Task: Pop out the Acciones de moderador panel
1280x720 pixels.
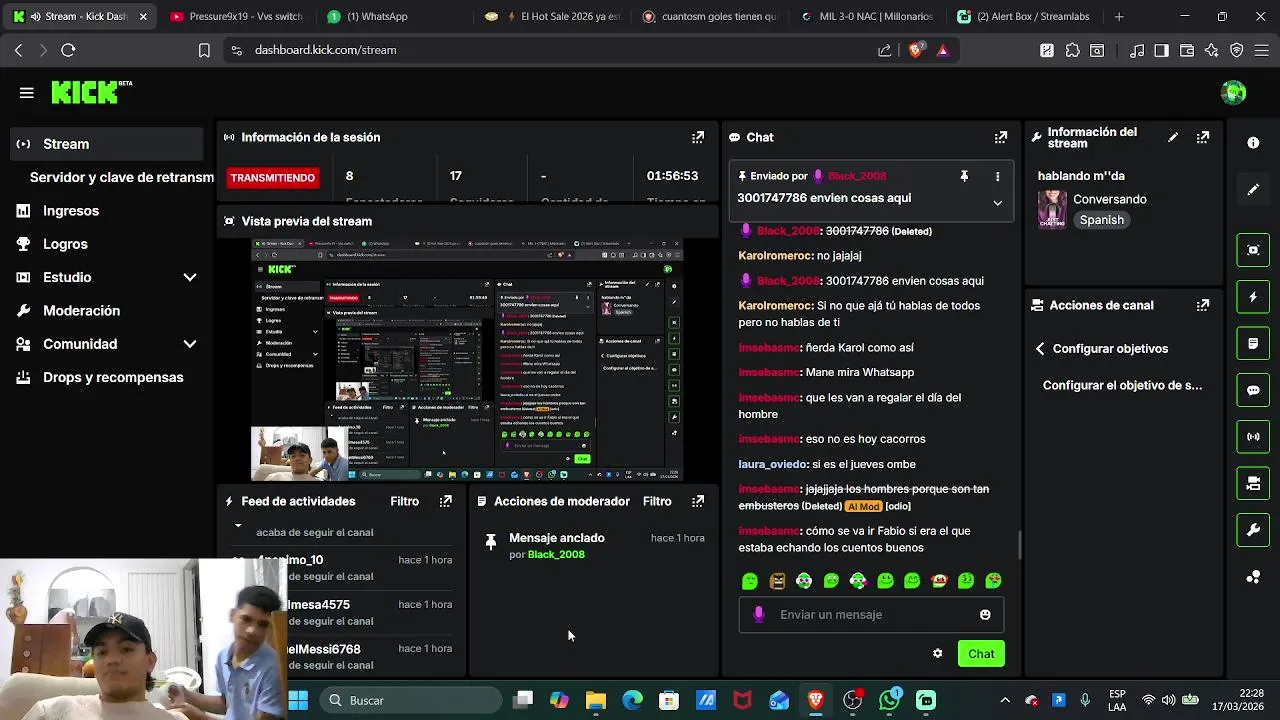Action: [x=698, y=501]
